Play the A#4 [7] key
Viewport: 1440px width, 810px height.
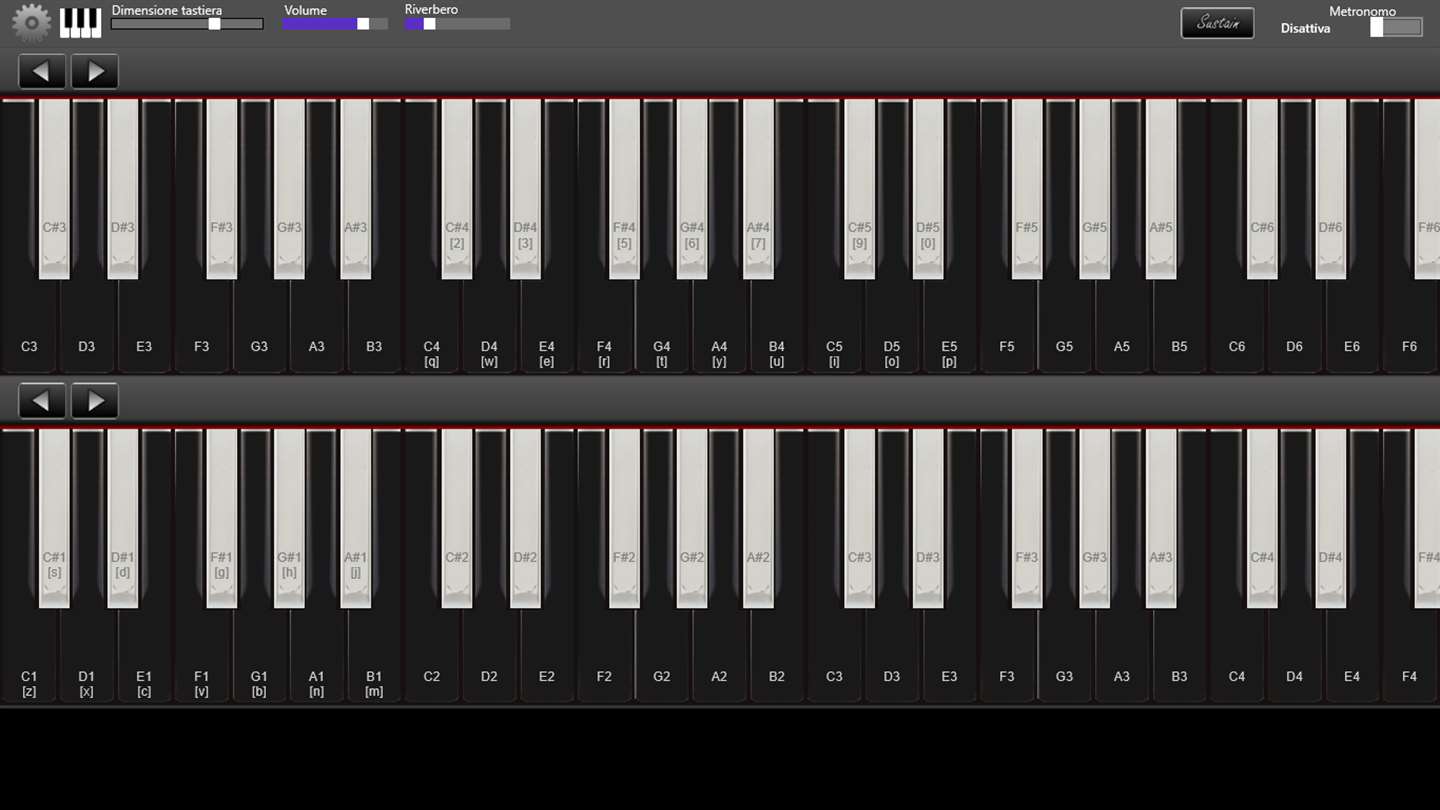[758, 189]
